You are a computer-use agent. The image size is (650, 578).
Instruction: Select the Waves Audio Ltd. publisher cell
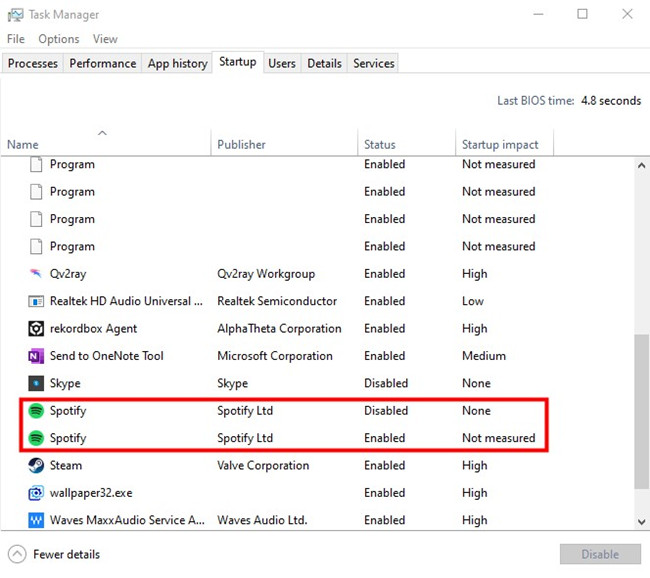262,520
